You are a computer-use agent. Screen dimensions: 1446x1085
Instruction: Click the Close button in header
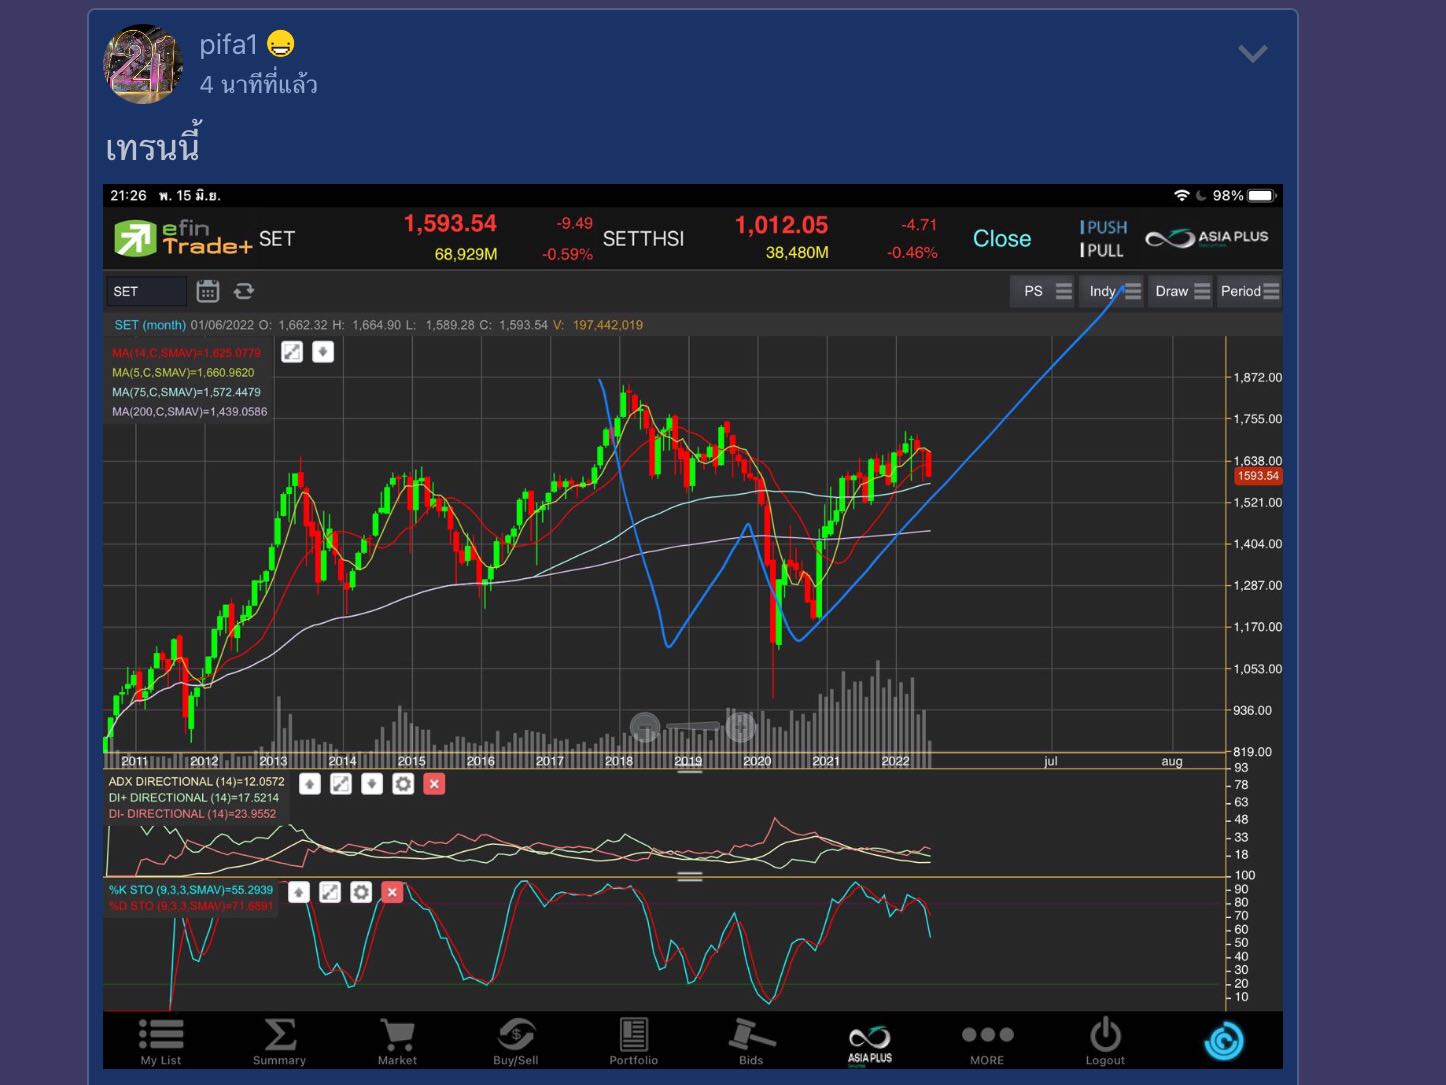pos(1001,239)
